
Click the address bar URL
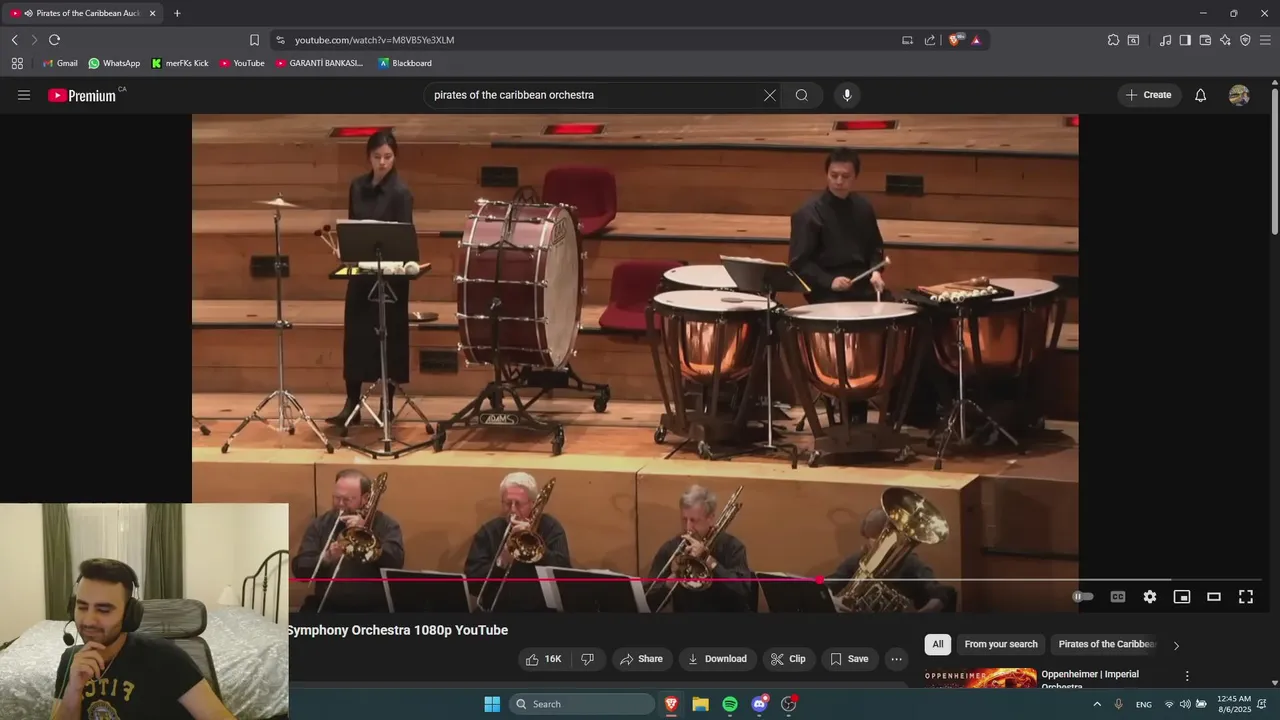(375, 40)
